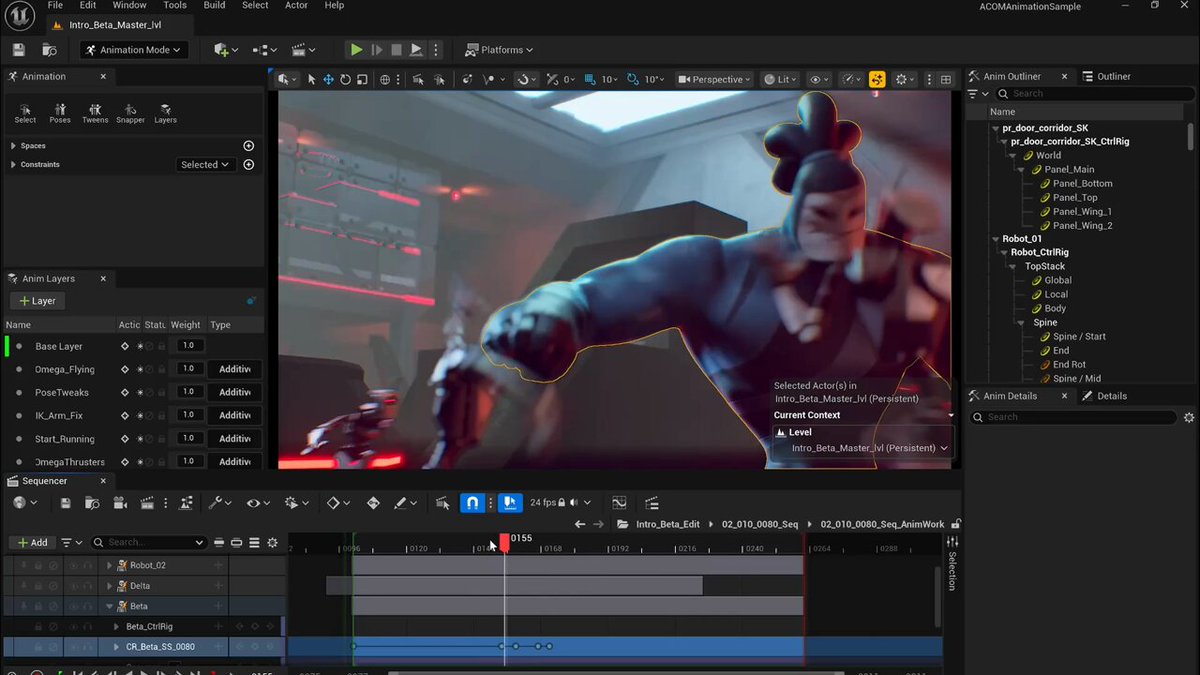1200x675 pixels.
Task: Select the Poses tool in Animation panel
Action: coord(60,113)
